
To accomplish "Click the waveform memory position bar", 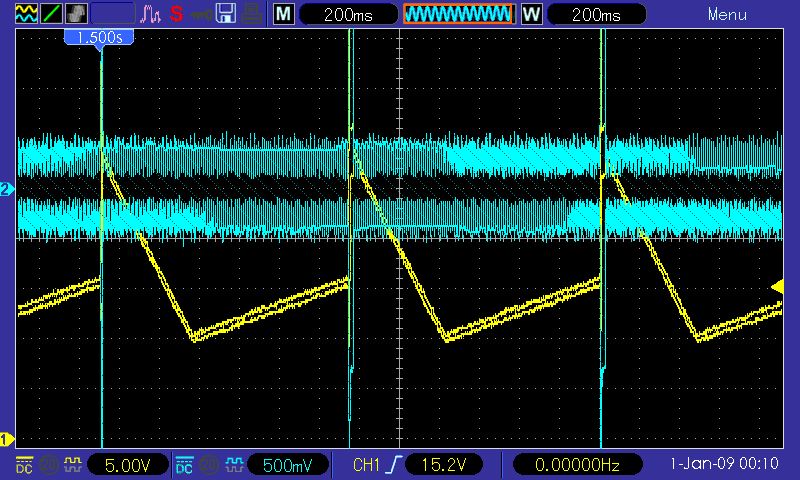I will 459,14.
